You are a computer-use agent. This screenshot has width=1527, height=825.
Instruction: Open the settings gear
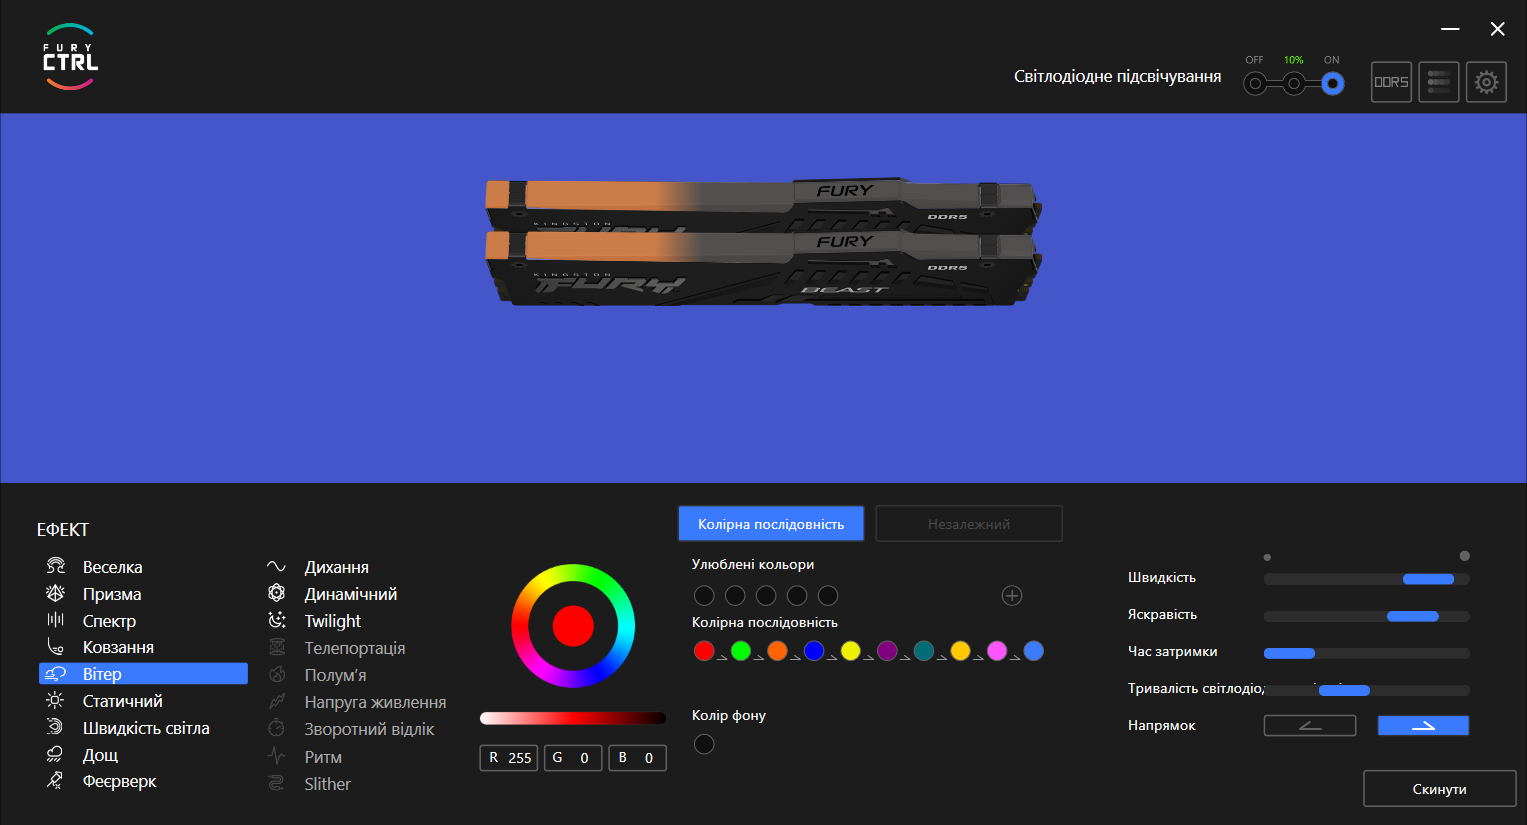1486,82
